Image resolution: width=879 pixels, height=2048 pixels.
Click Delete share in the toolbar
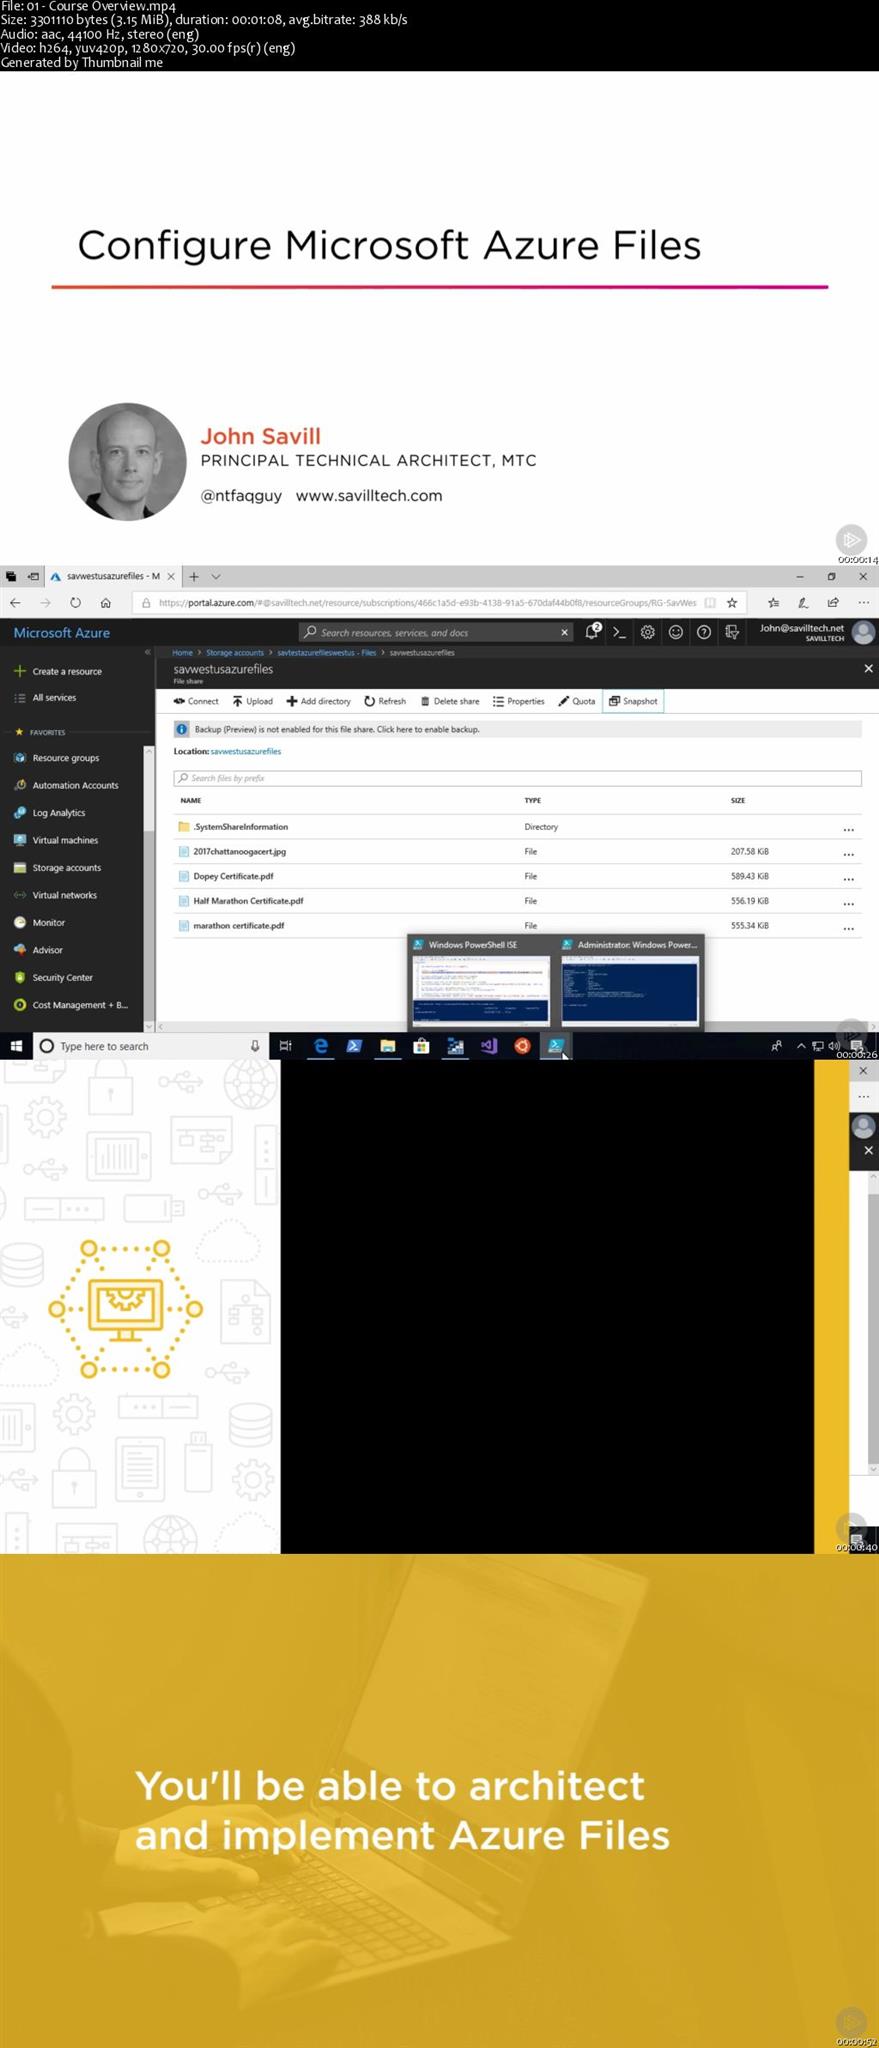[x=450, y=701]
